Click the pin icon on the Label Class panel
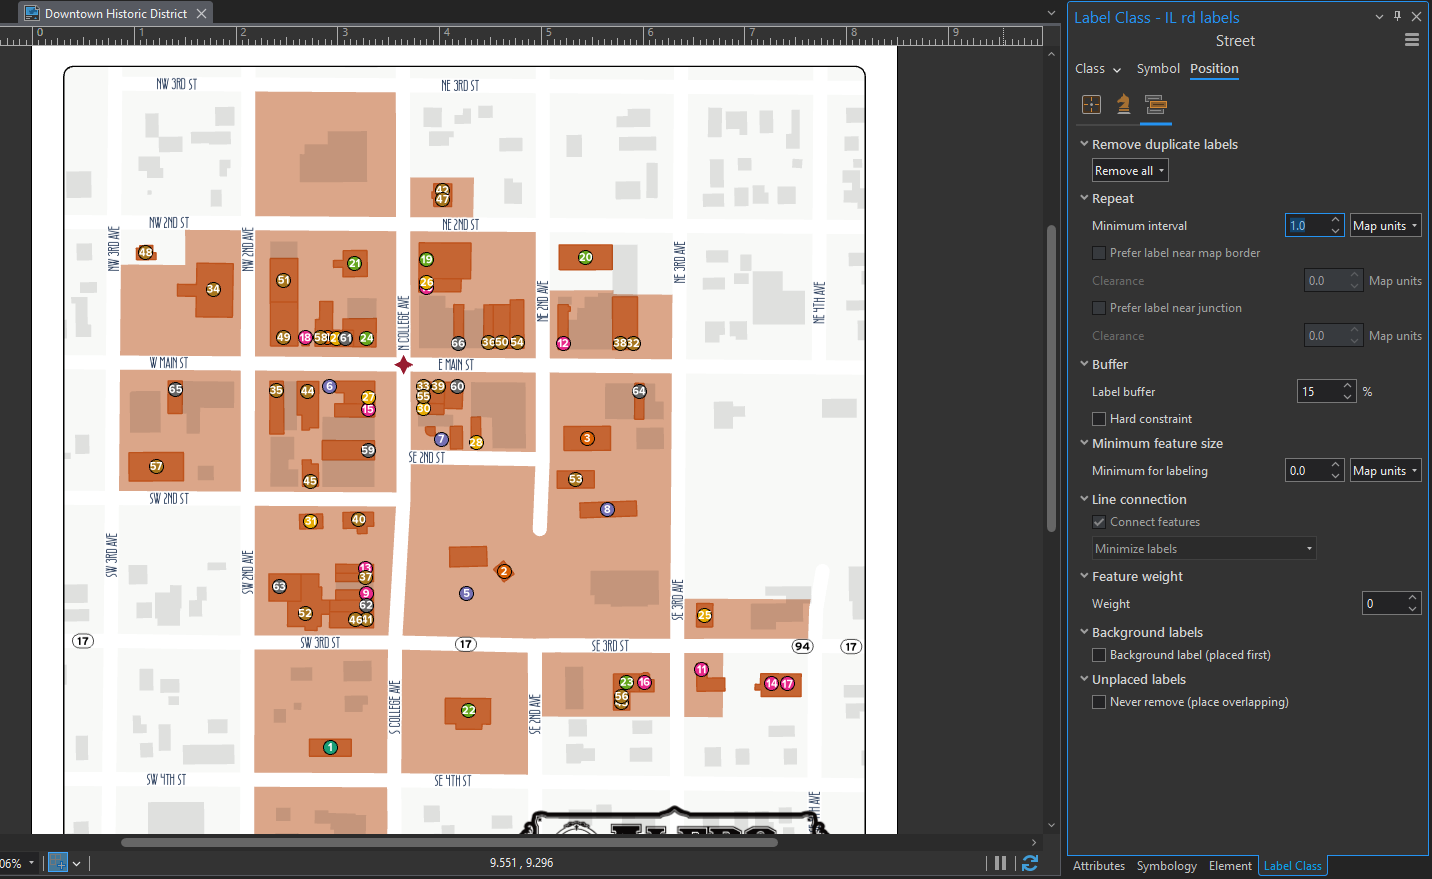This screenshot has width=1432, height=879. (x=1397, y=16)
